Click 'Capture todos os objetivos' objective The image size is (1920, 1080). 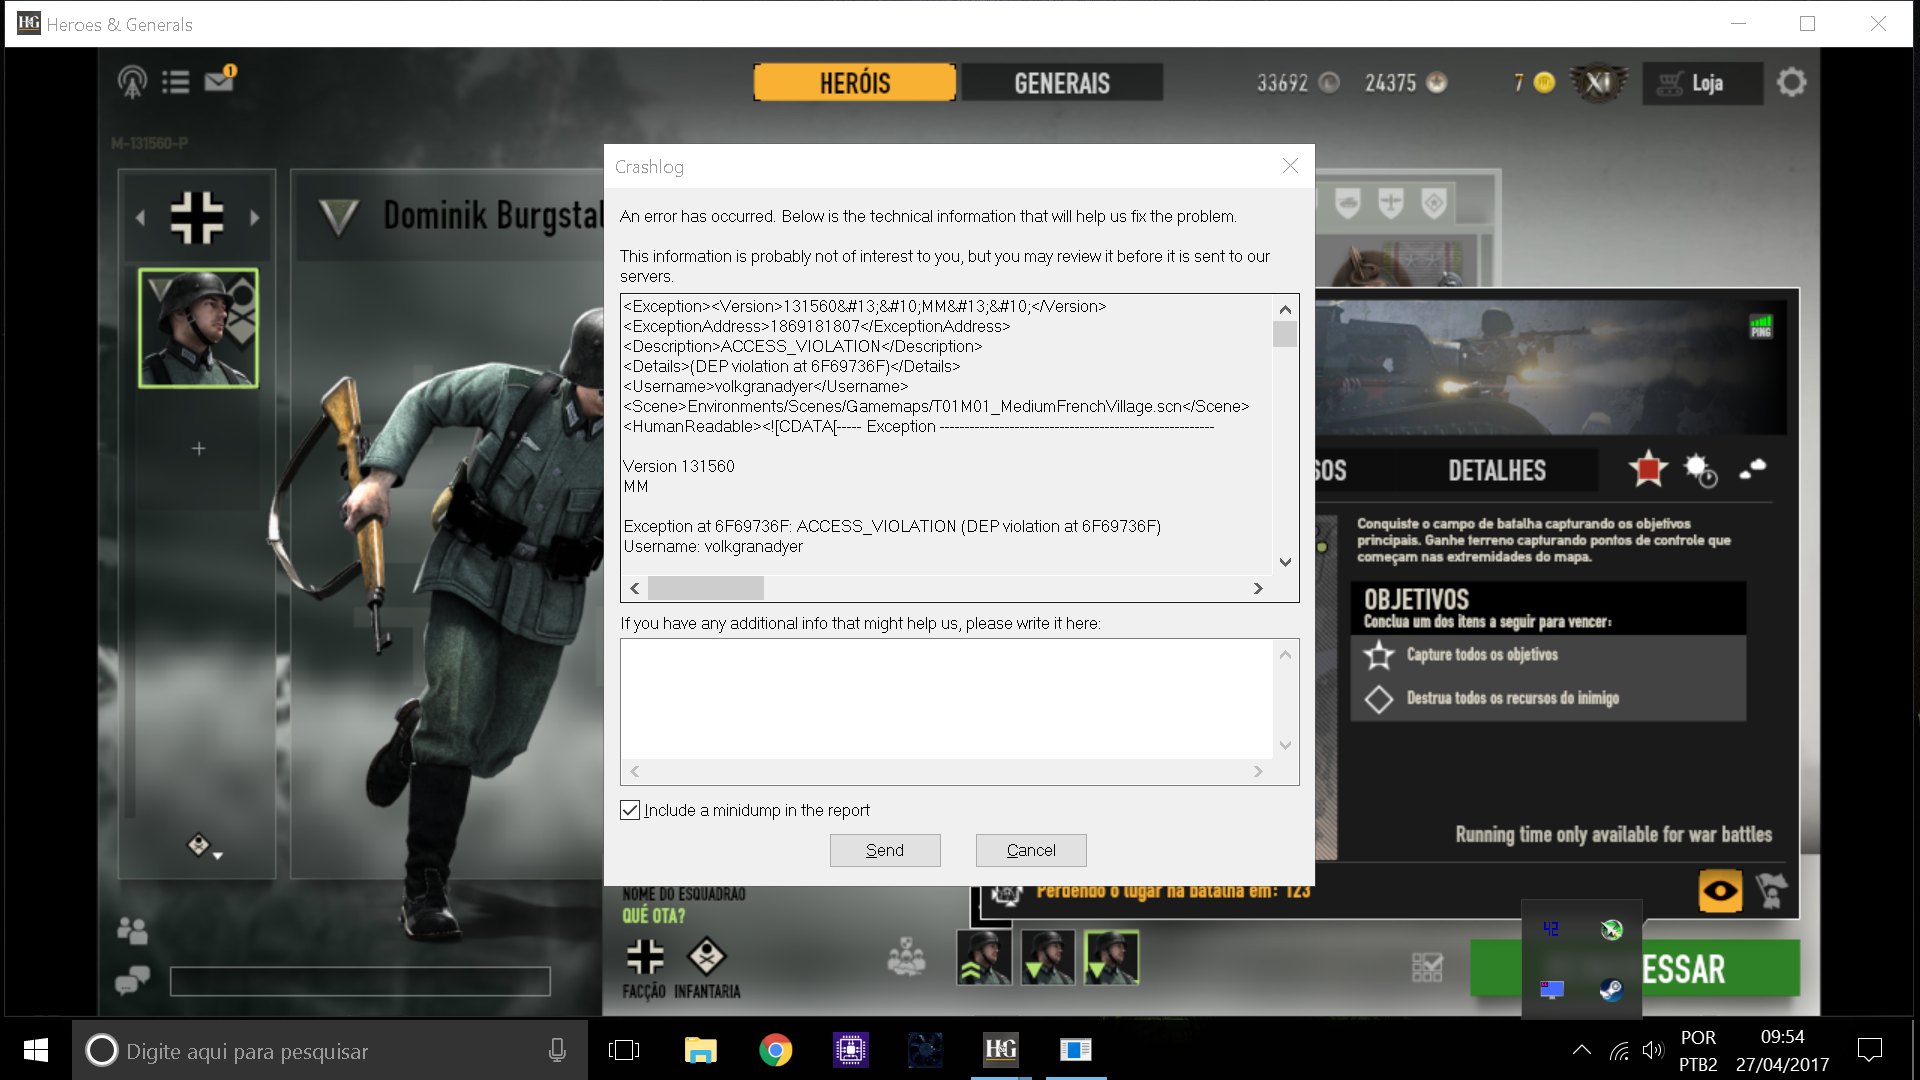pos(1482,654)
